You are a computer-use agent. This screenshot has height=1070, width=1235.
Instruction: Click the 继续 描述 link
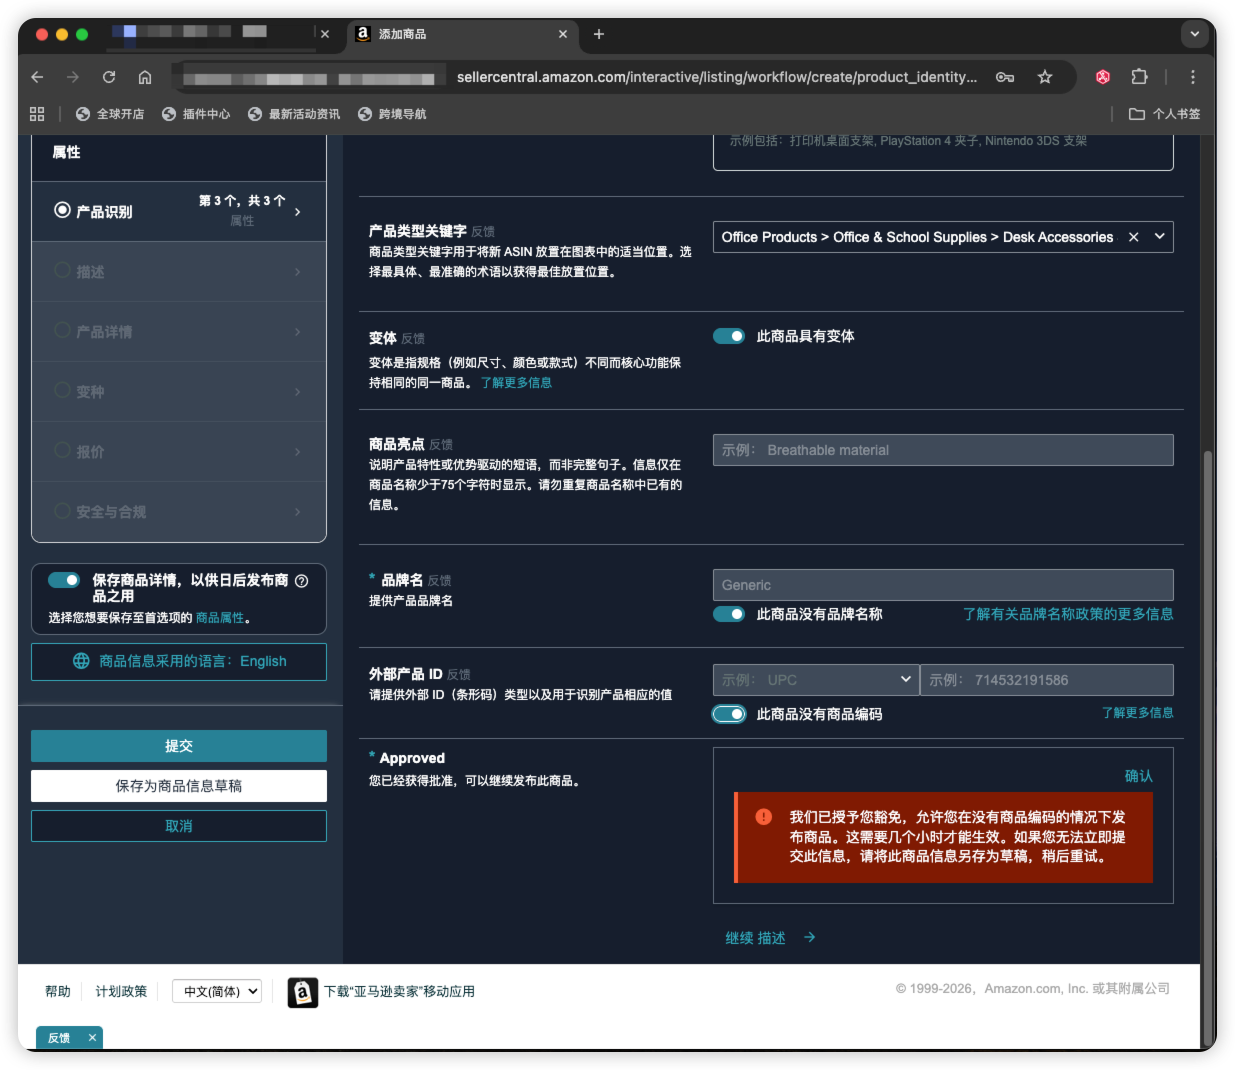tap(770, 938)
